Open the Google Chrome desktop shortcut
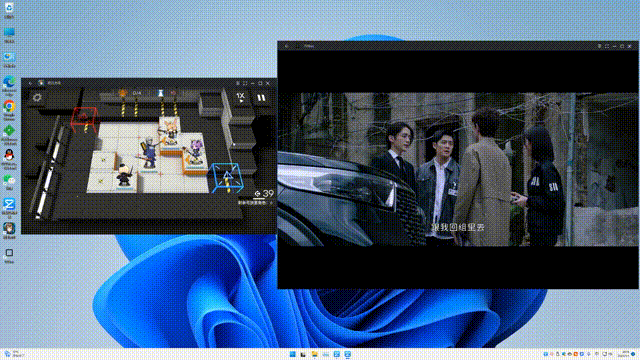Viewport: 640px width, 360px height. 9,107
